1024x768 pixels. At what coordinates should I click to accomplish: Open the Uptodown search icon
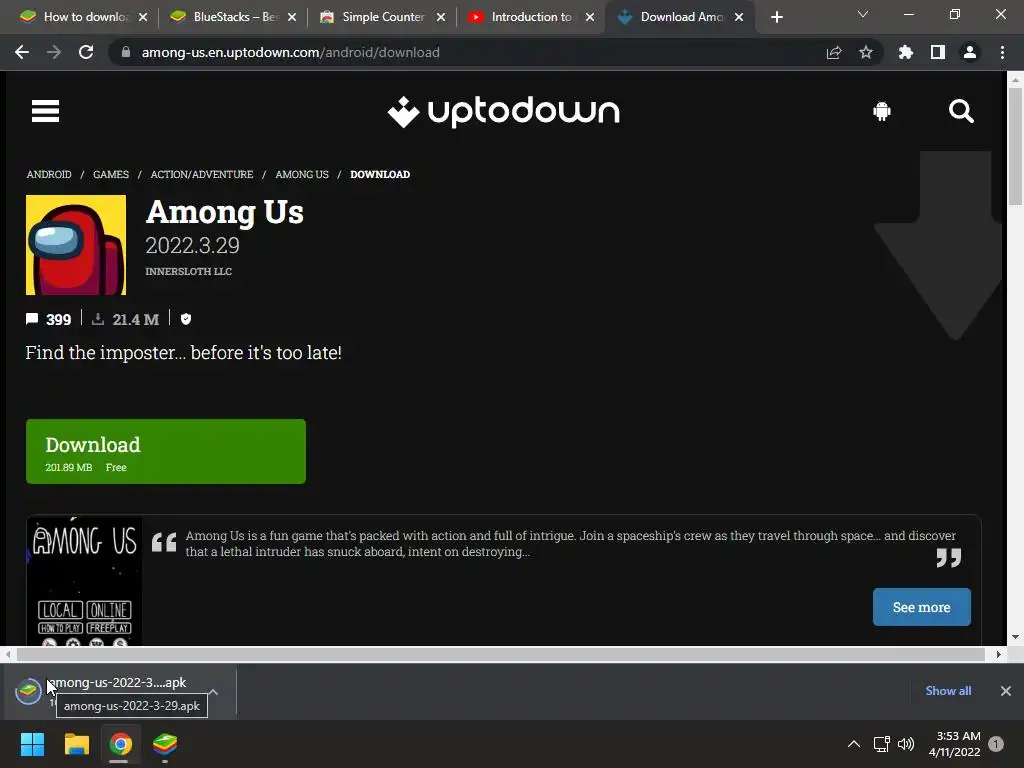point(961,111)
